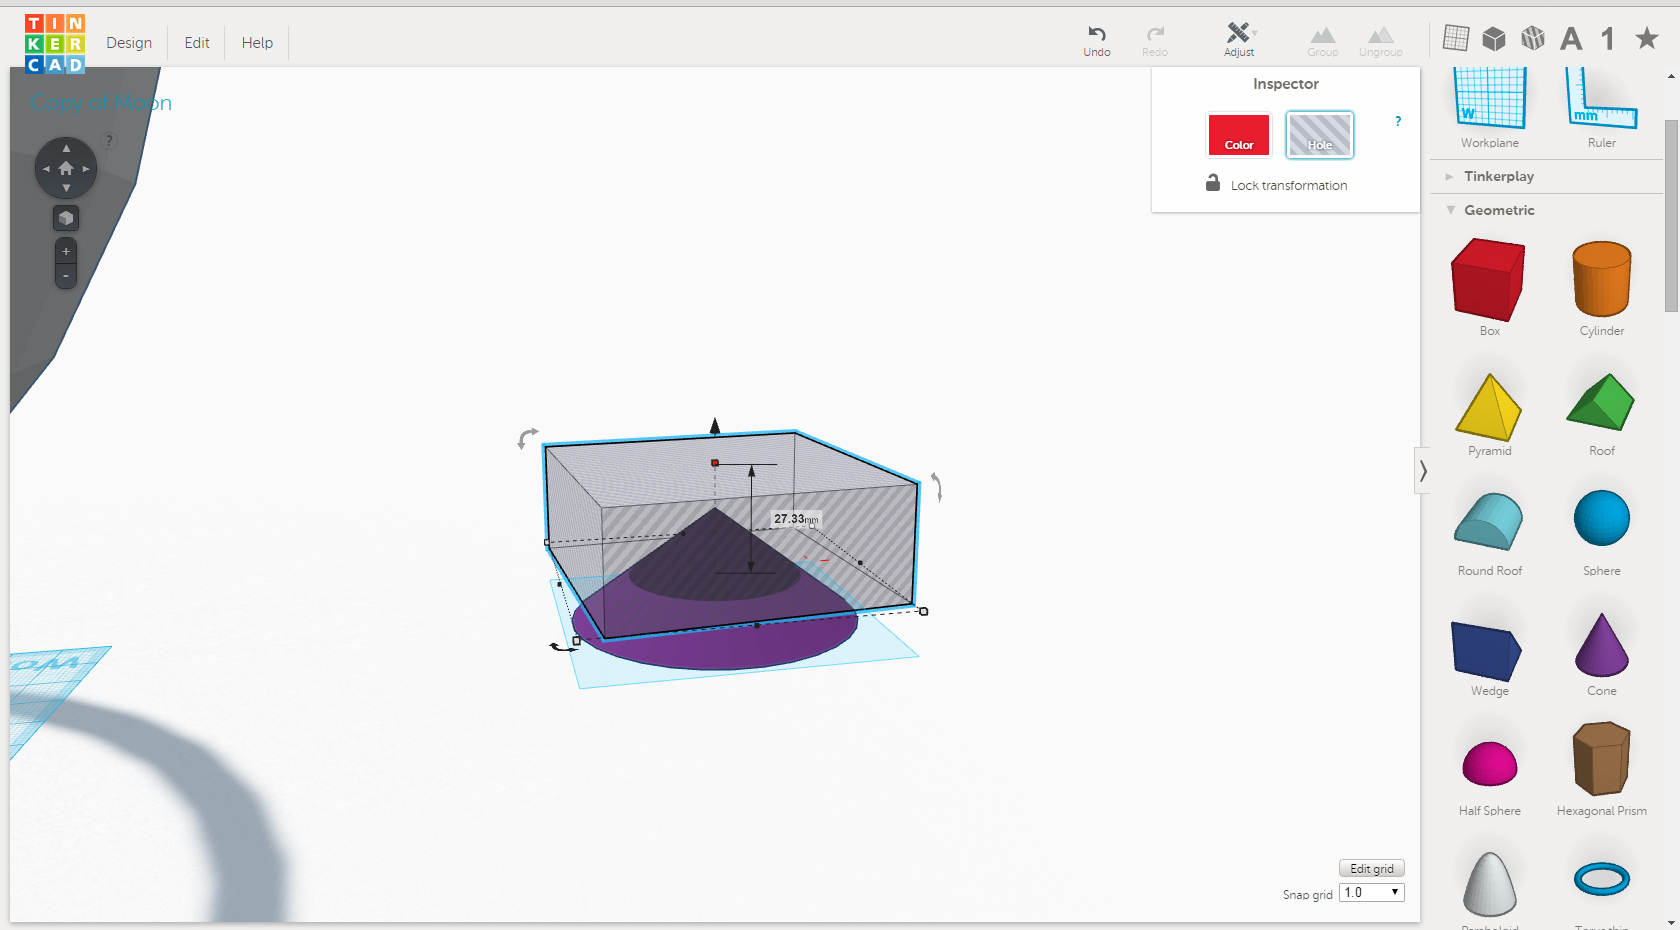This screenshot has height=930, width=1680.
Task: Rotate view right with right arrow
Action: coord(86,168)
